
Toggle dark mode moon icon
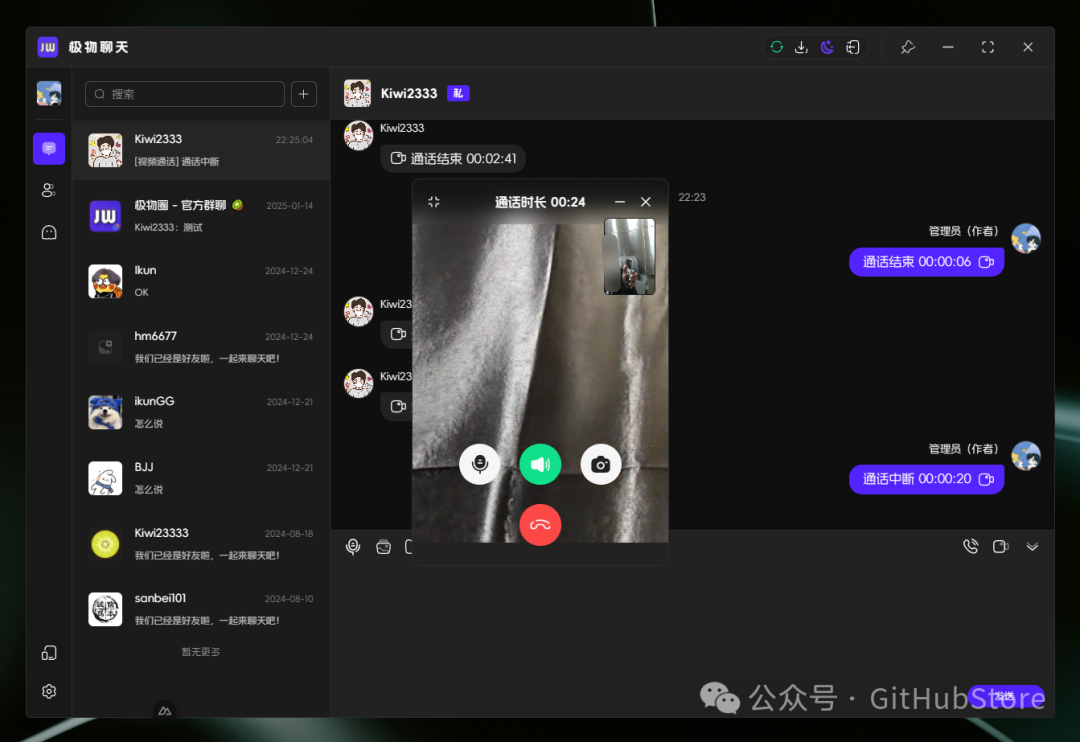pos(827,47)
